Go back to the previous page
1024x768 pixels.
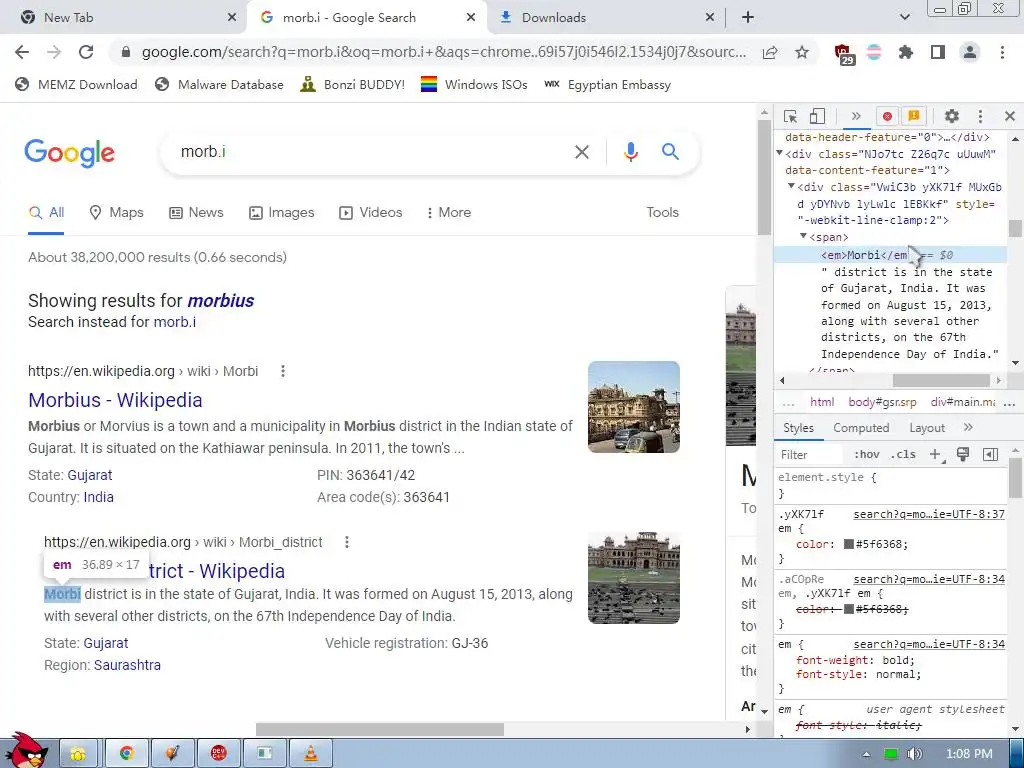22,52
